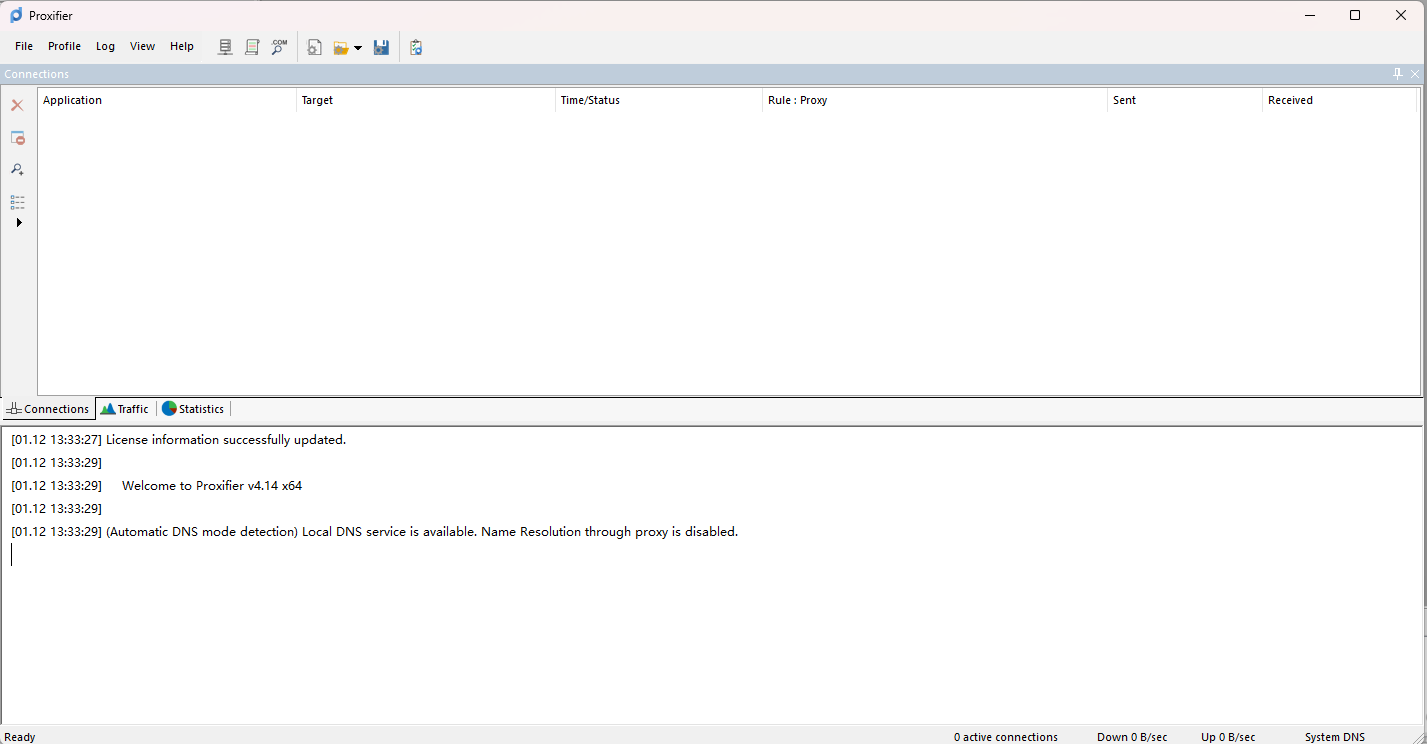
Task: Launch Proxy Checker clipboard icon
Action: click(416, 47)
